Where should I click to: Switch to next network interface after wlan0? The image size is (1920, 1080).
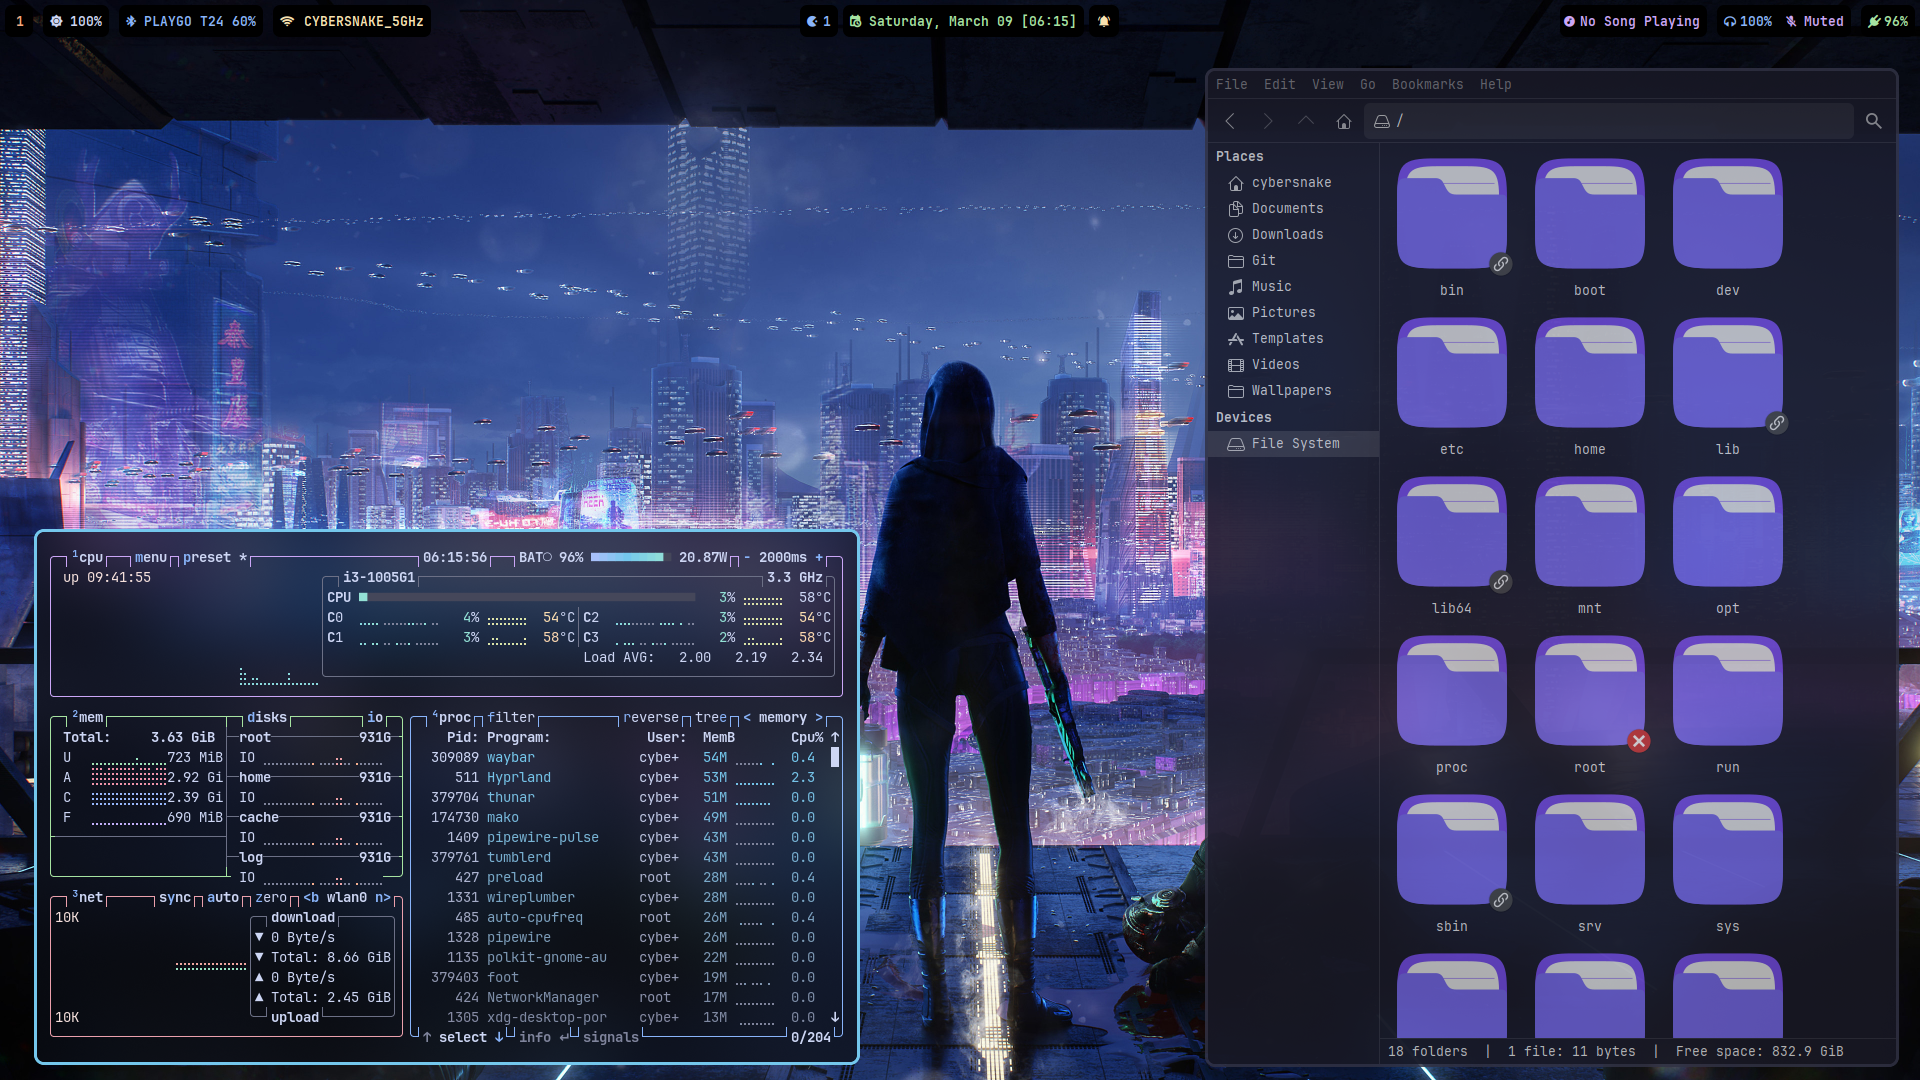click(x=383, y=897)
